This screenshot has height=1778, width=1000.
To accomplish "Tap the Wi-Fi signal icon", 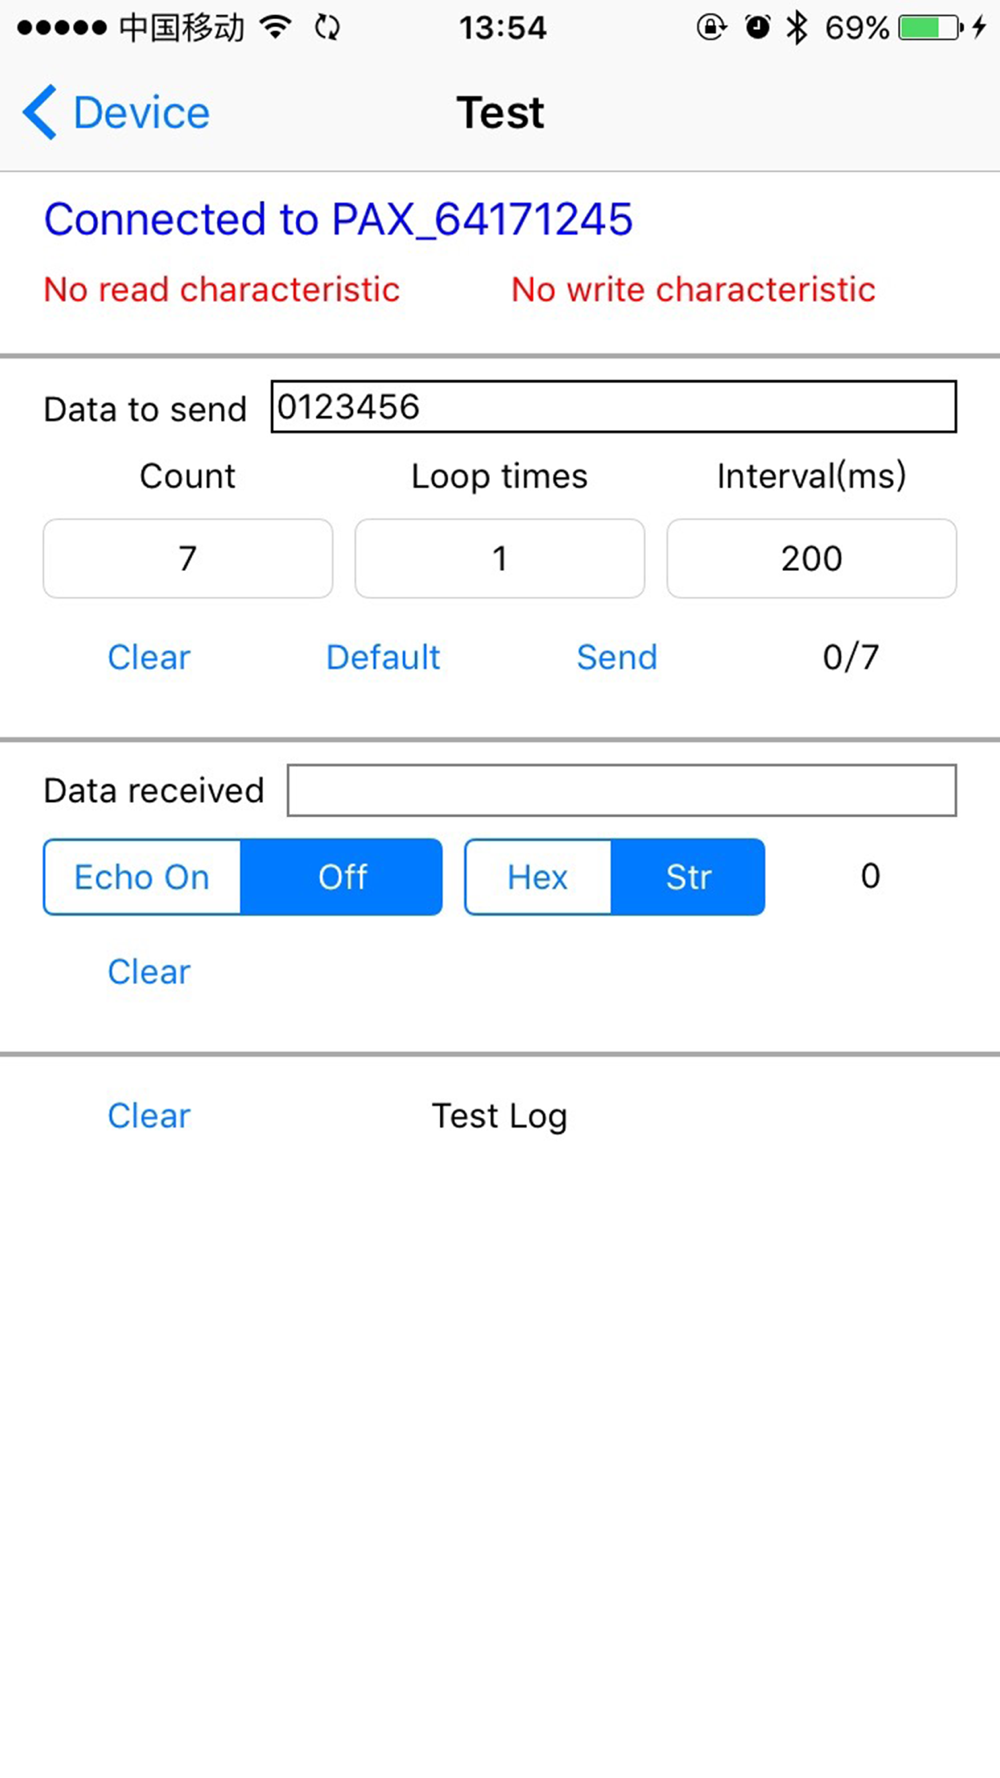I will pos(275,27).
